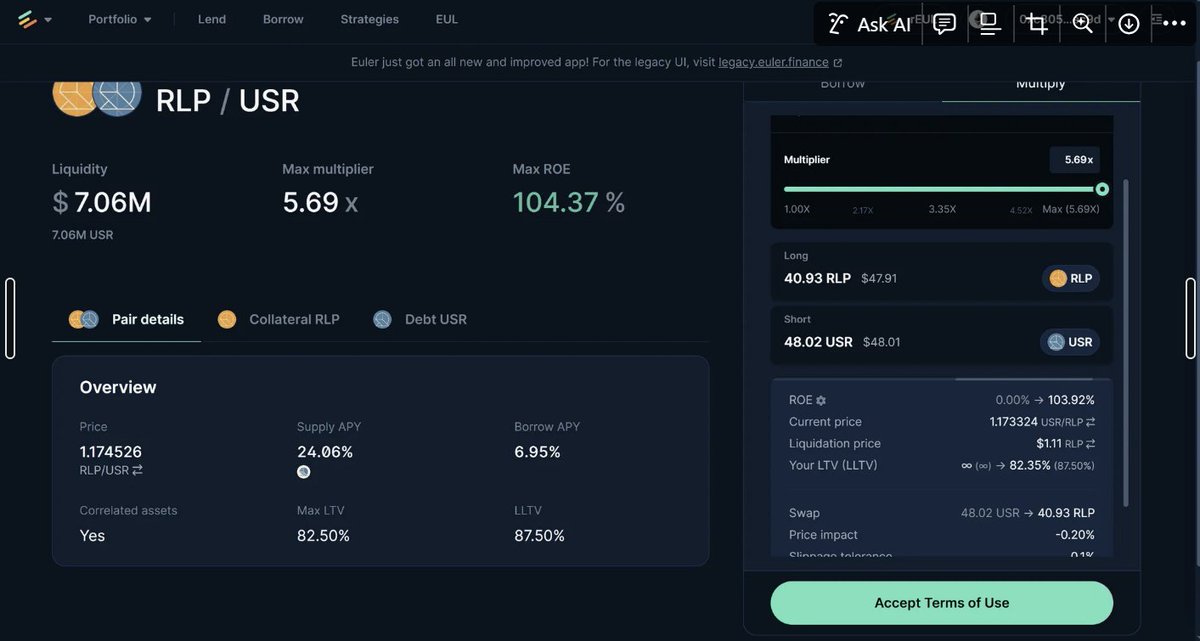Open ROE settings gear icon
The image size is (1200, 641).
point(821,400)
